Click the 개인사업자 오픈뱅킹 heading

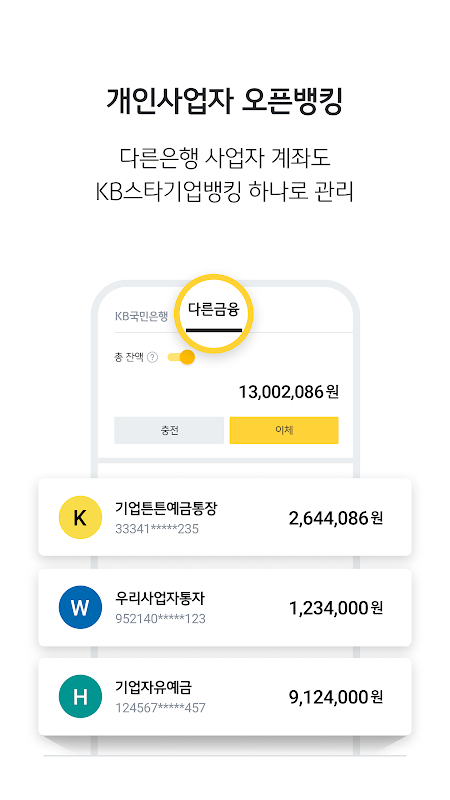point(224,101)
